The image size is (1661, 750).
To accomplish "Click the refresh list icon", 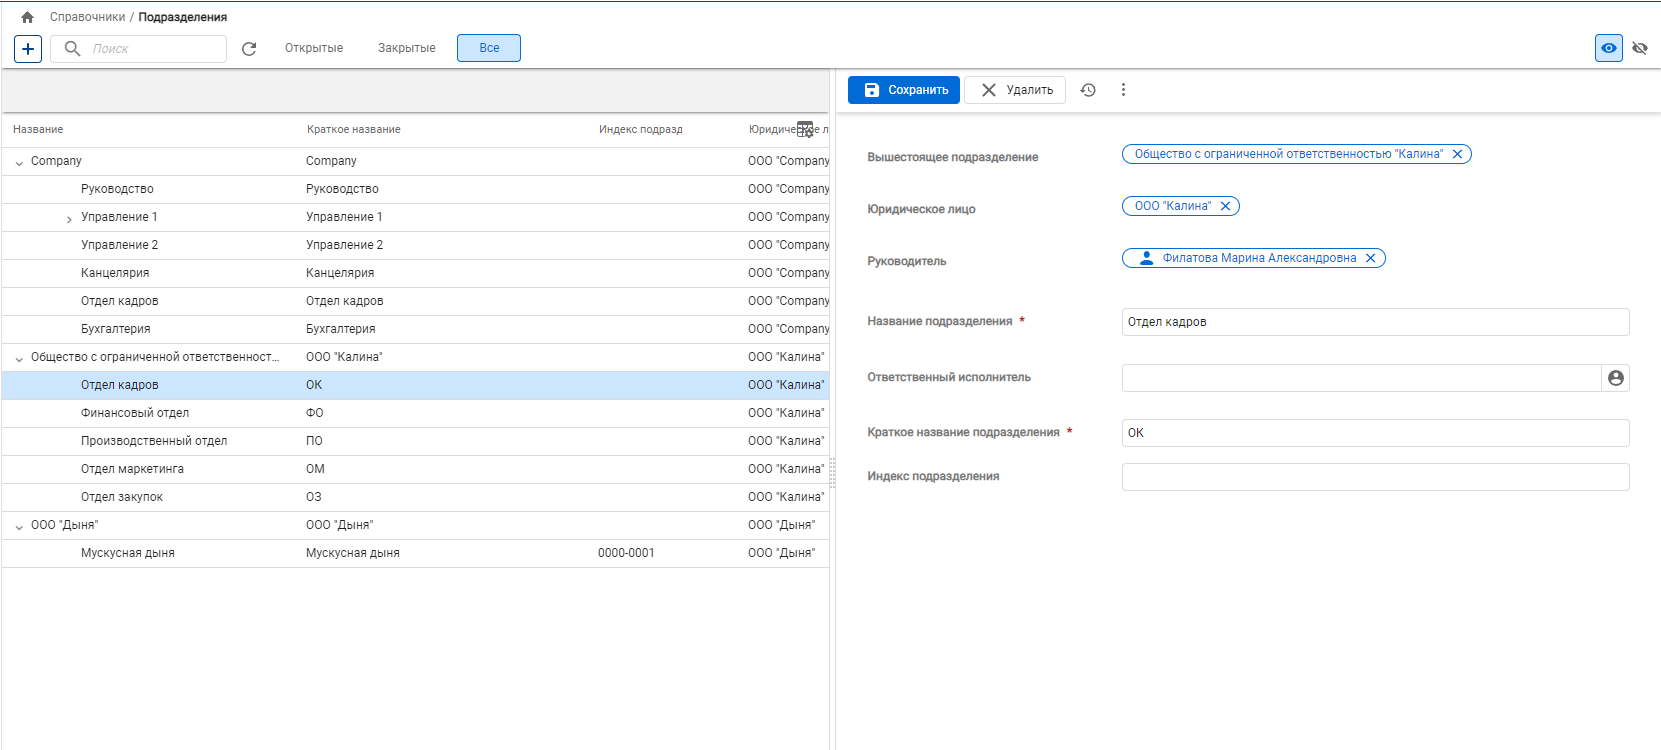I will 249,48.
